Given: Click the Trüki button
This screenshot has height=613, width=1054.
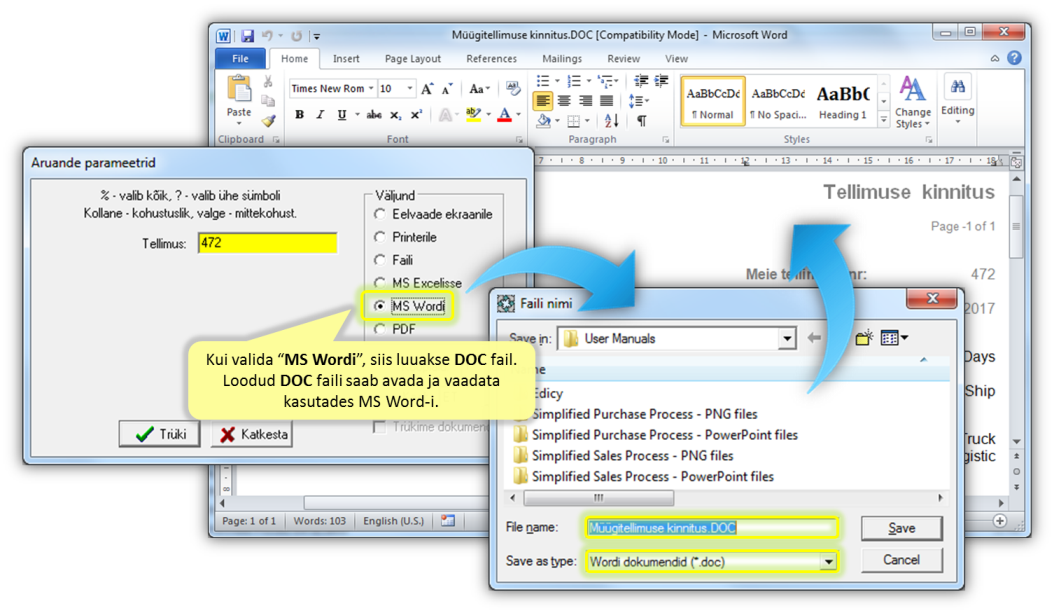Looking at the screenshot, I should [x=160, y=434].
